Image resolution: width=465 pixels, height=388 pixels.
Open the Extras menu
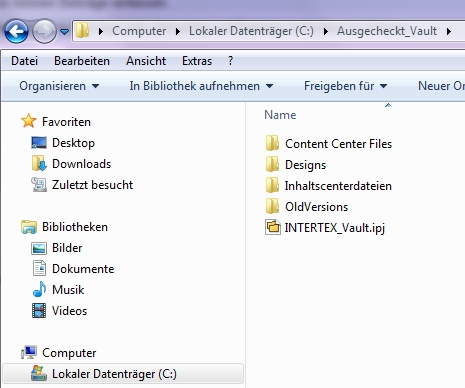point(197,61)
